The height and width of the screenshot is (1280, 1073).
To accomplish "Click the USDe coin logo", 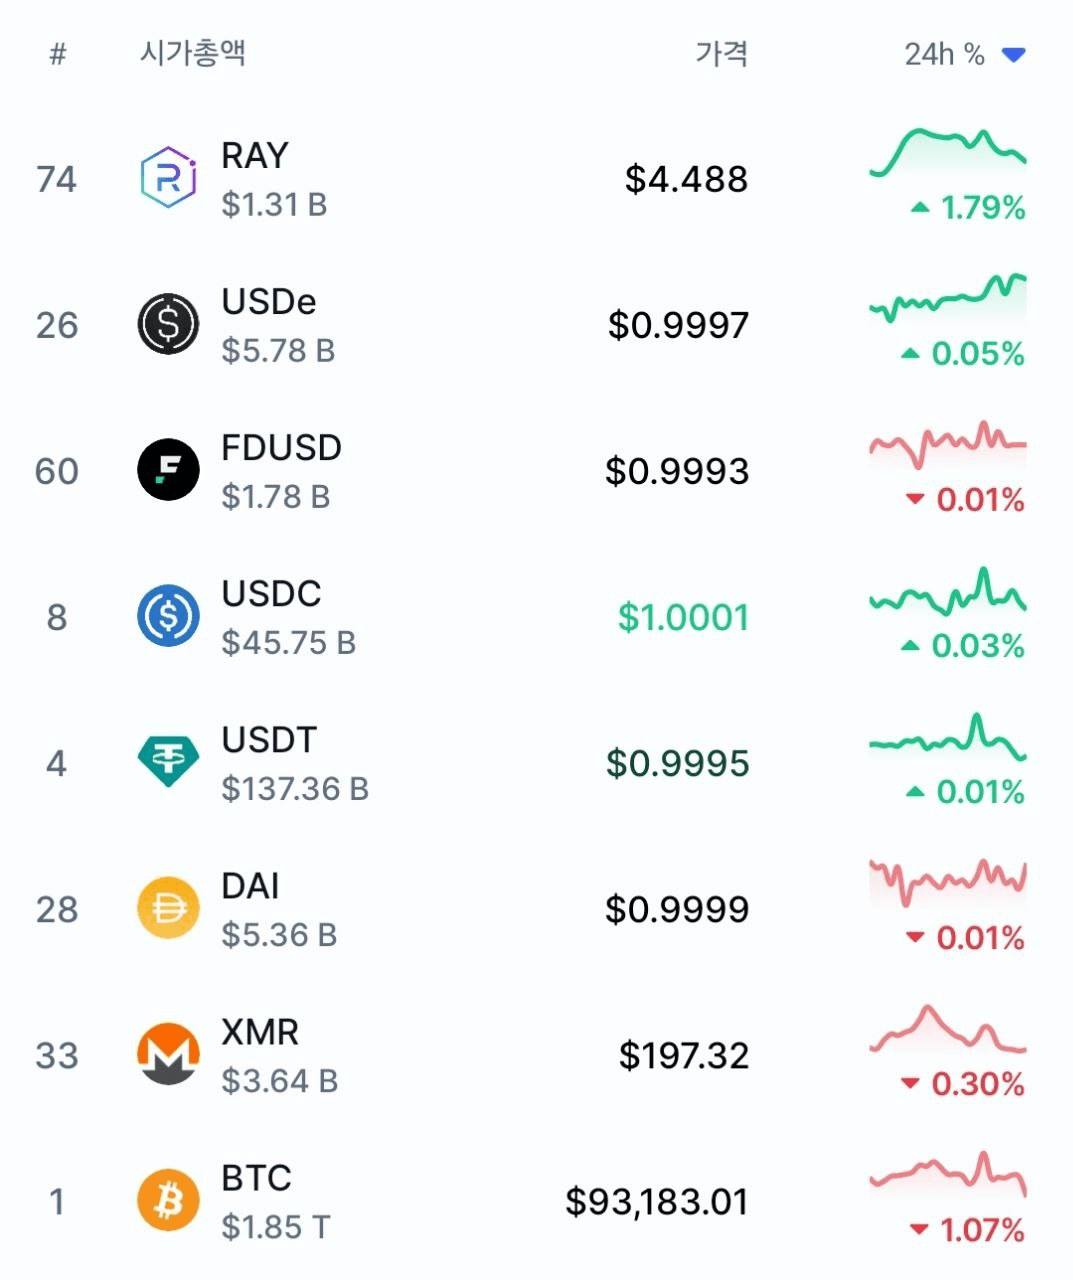I will (168, 324).
